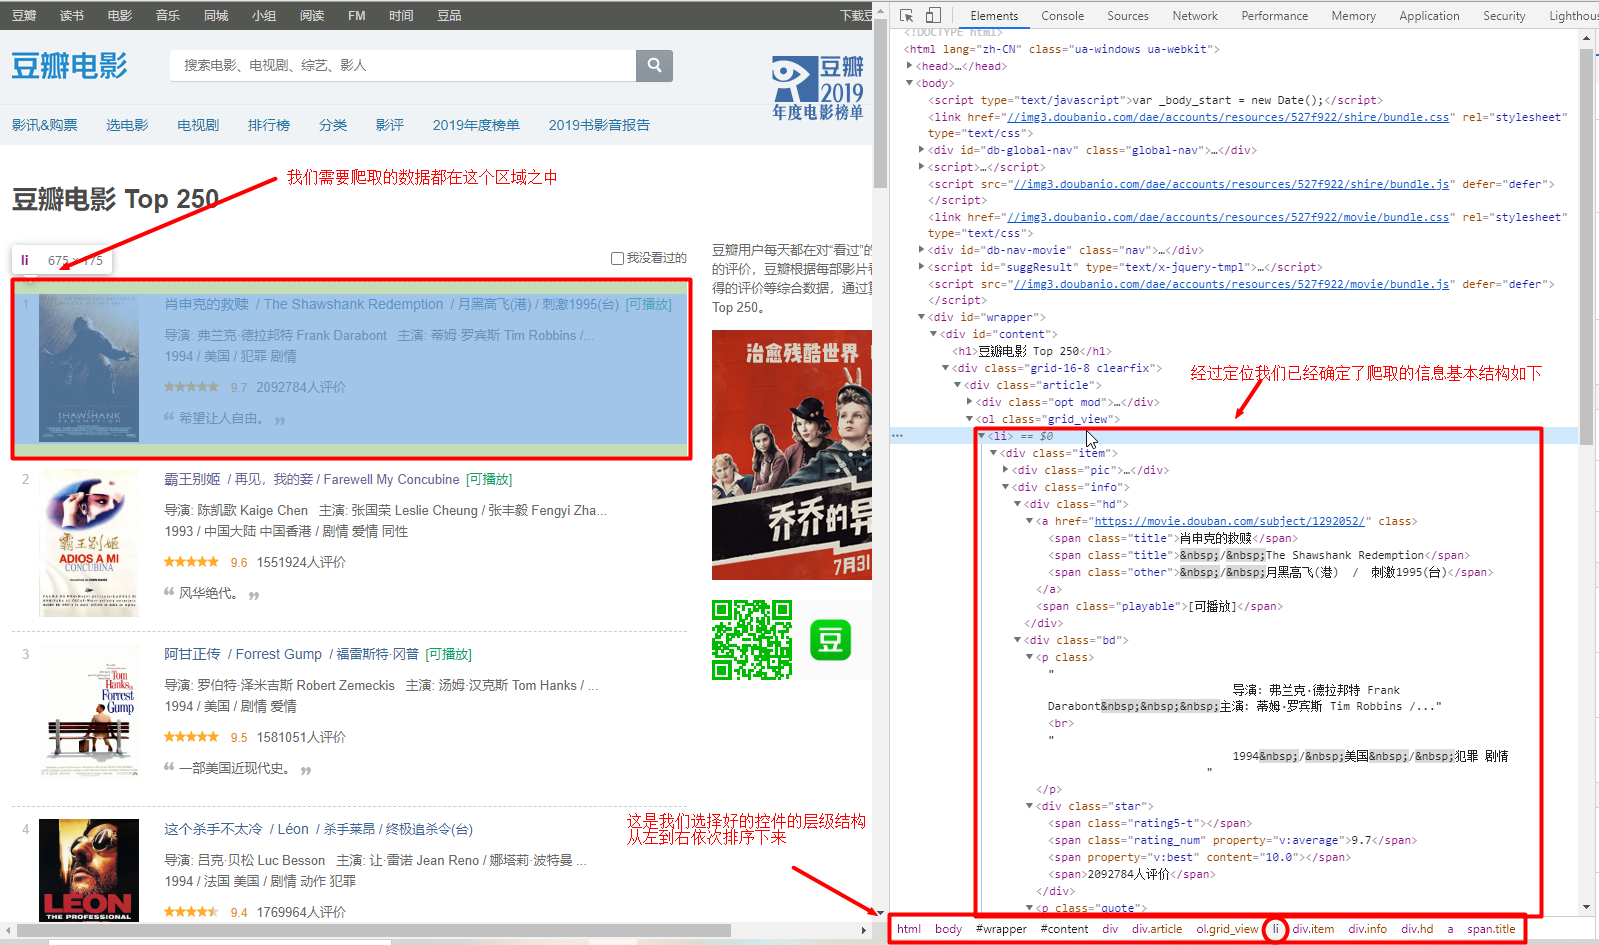Click the ol.grid_view breadcrumb
The width and height of the screenshot is (1599, 945).
tap(1227, 929)
